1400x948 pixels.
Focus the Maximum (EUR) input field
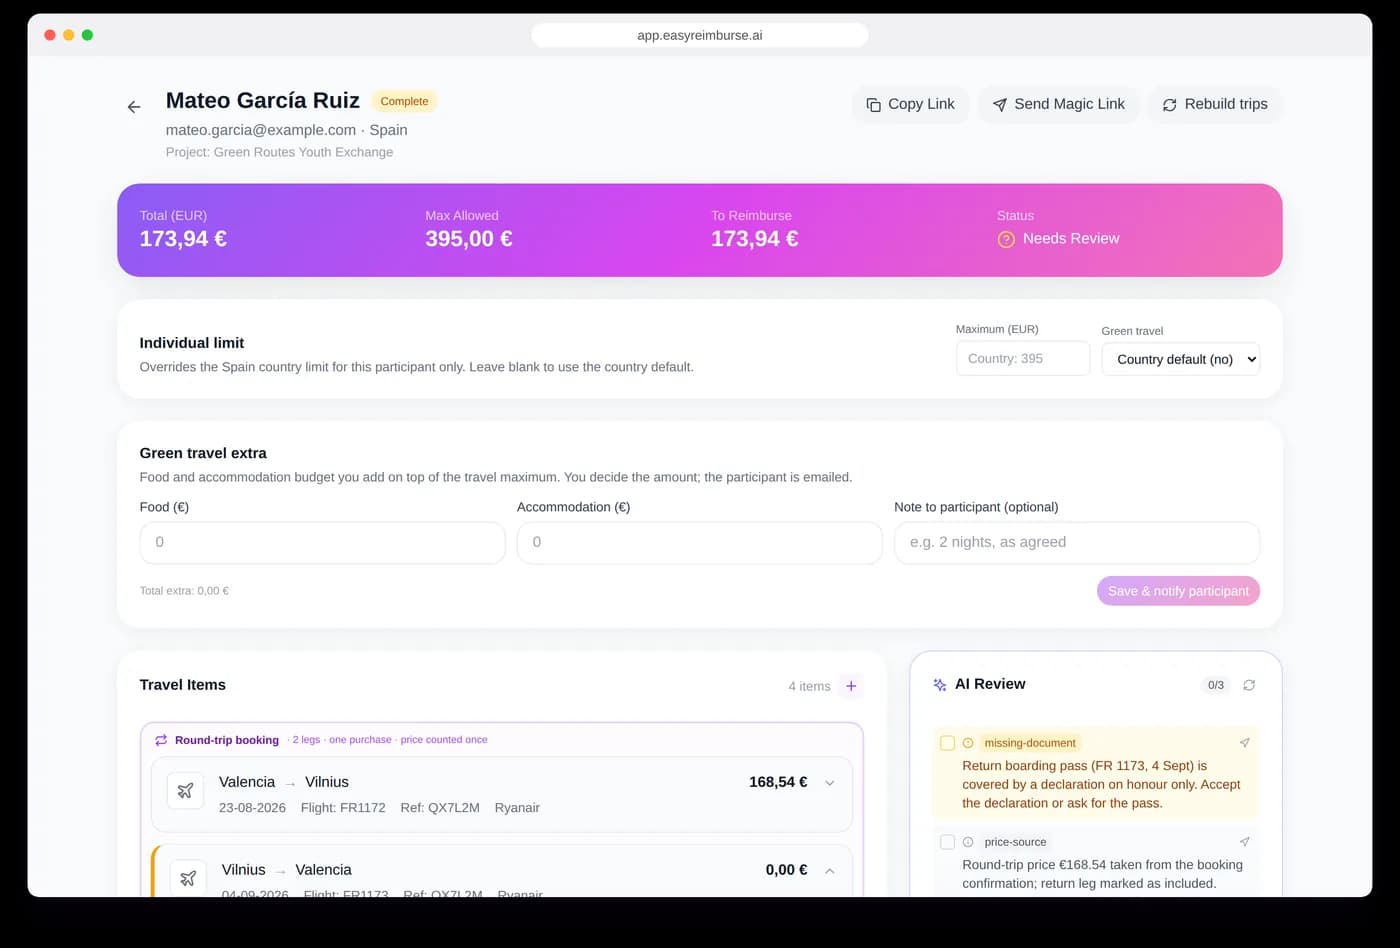(x=1023, y=358)
